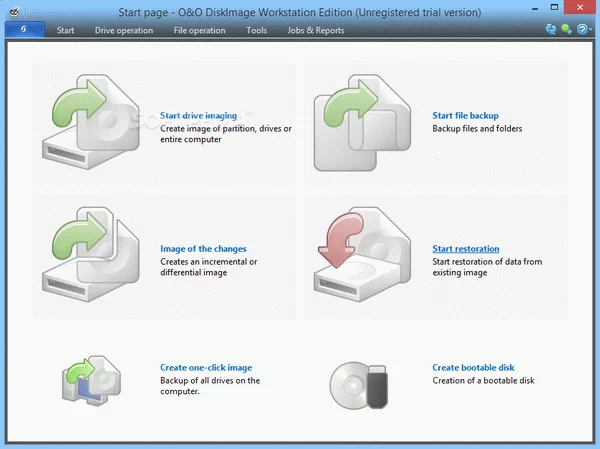Click the Start drive imaging link
Image resolution: width=600 pixels, height=449 pixels.
(x=198, y=116)
